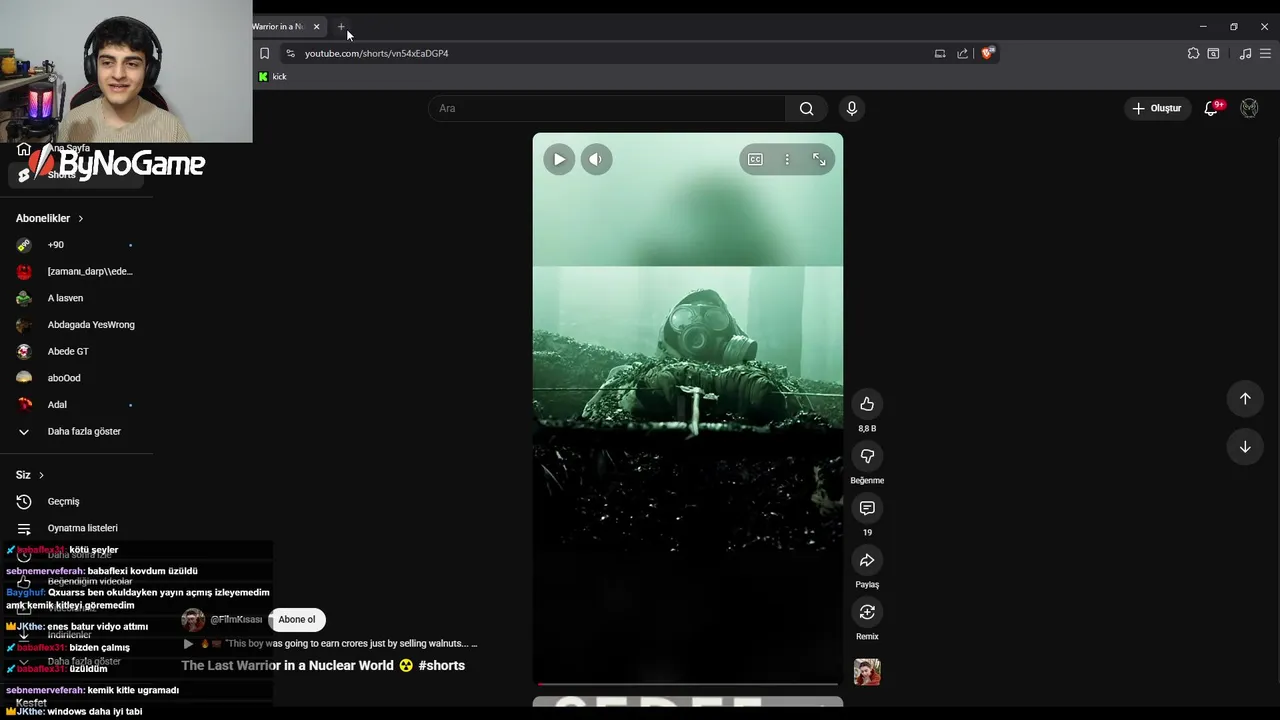Go to the next Short with down arrow
This screenshot has width=1280, height=720.
pyautogui.click(x=1245, y=447)
